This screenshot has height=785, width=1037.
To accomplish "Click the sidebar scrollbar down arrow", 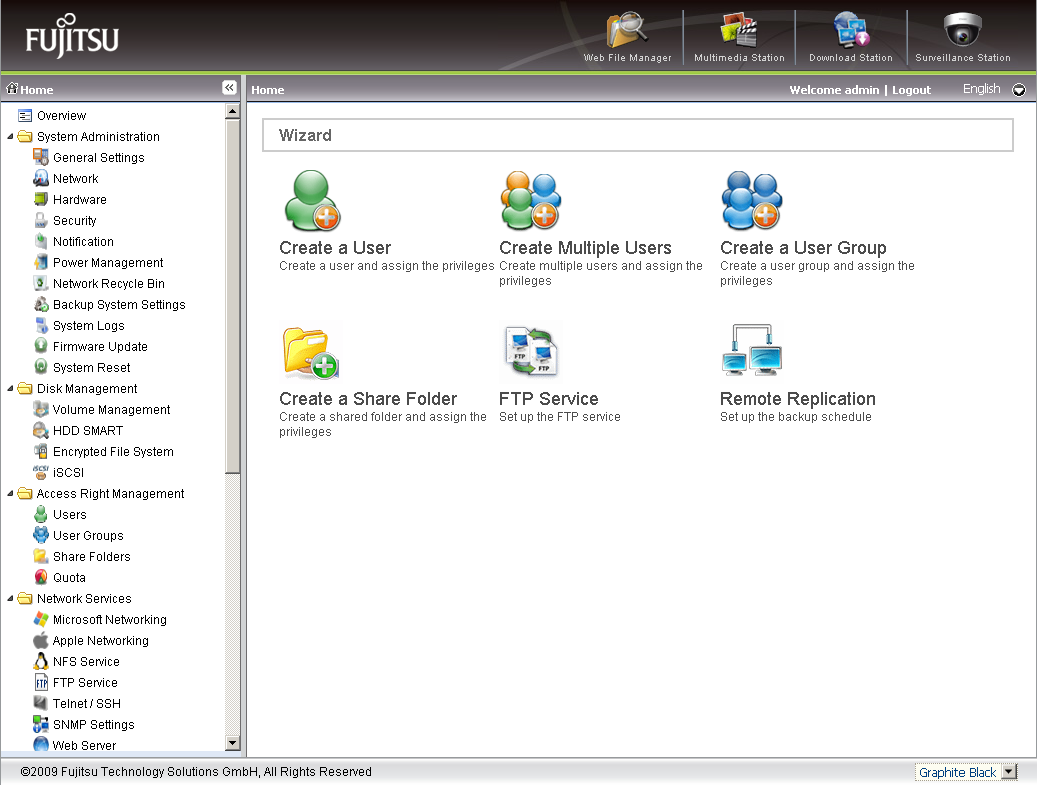I will pos(233,743).
